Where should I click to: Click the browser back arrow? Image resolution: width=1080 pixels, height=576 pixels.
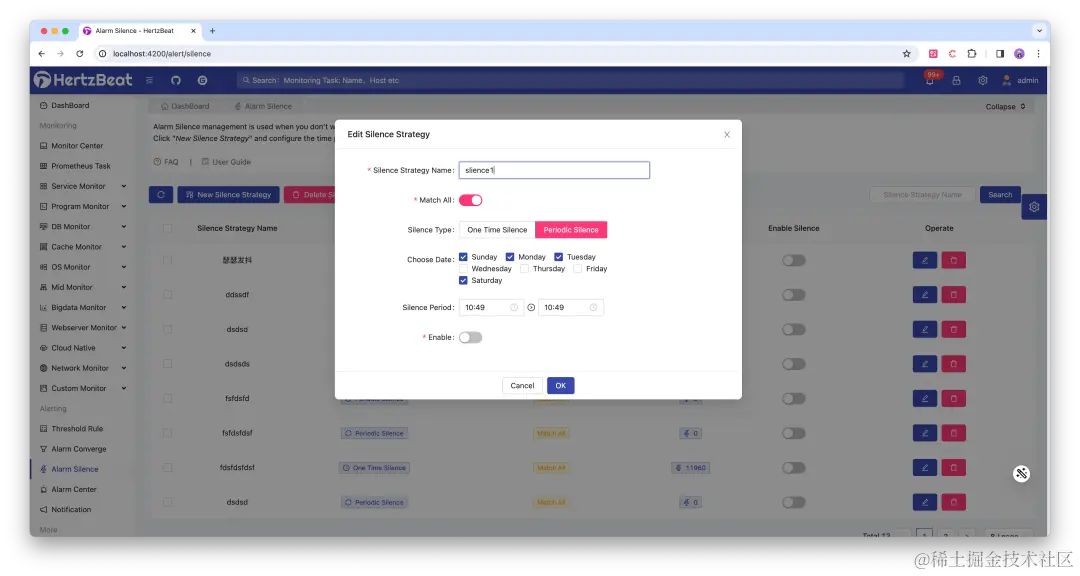[x=42, y=54]
